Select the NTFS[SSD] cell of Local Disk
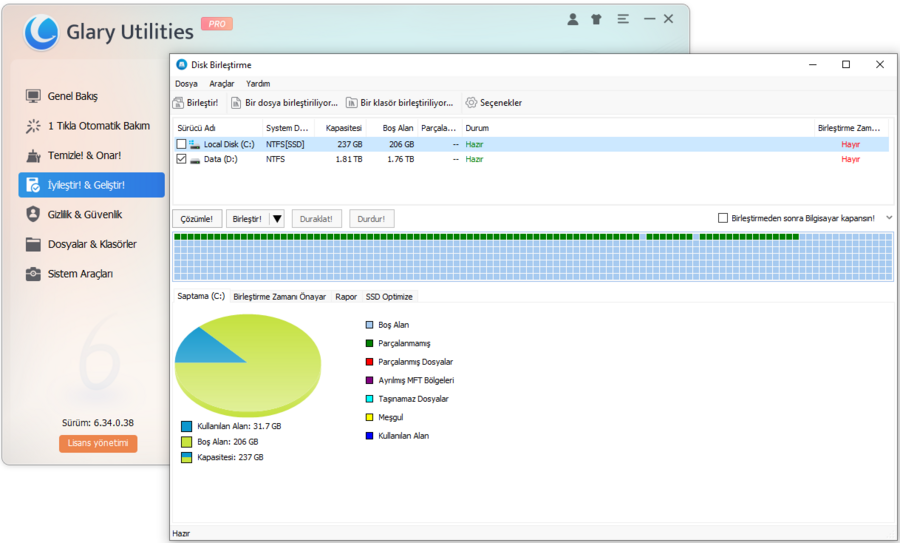Image resolution: width=900 pixels, height=543 pixels. tap(285, 145)
